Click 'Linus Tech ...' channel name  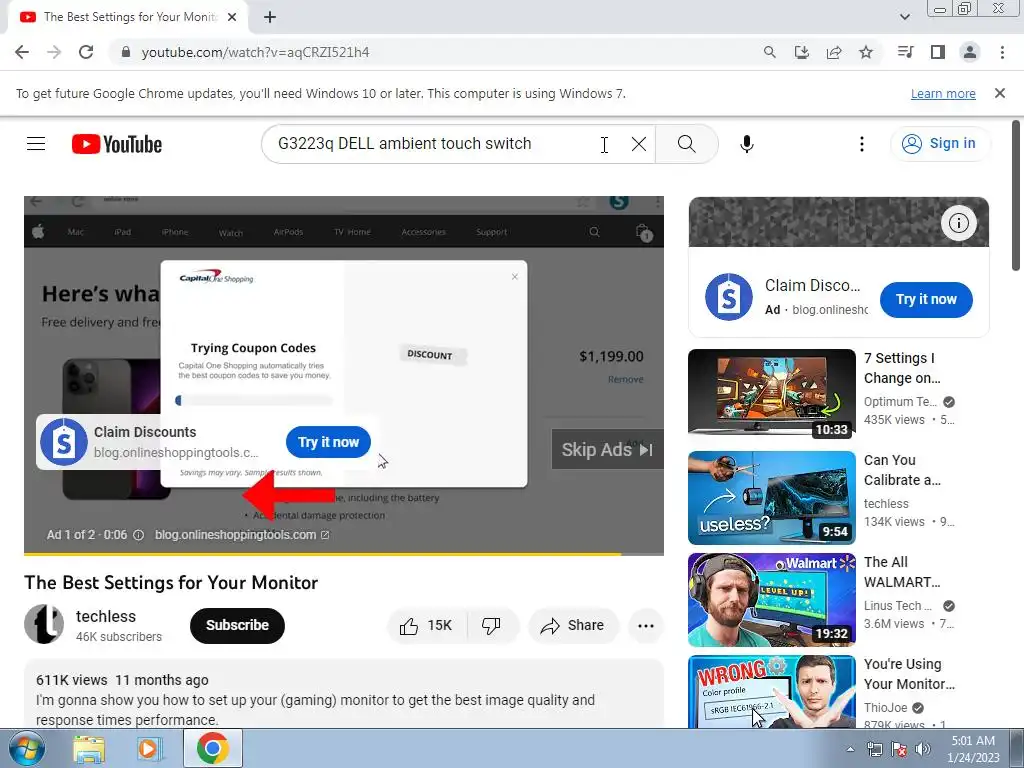897,605
